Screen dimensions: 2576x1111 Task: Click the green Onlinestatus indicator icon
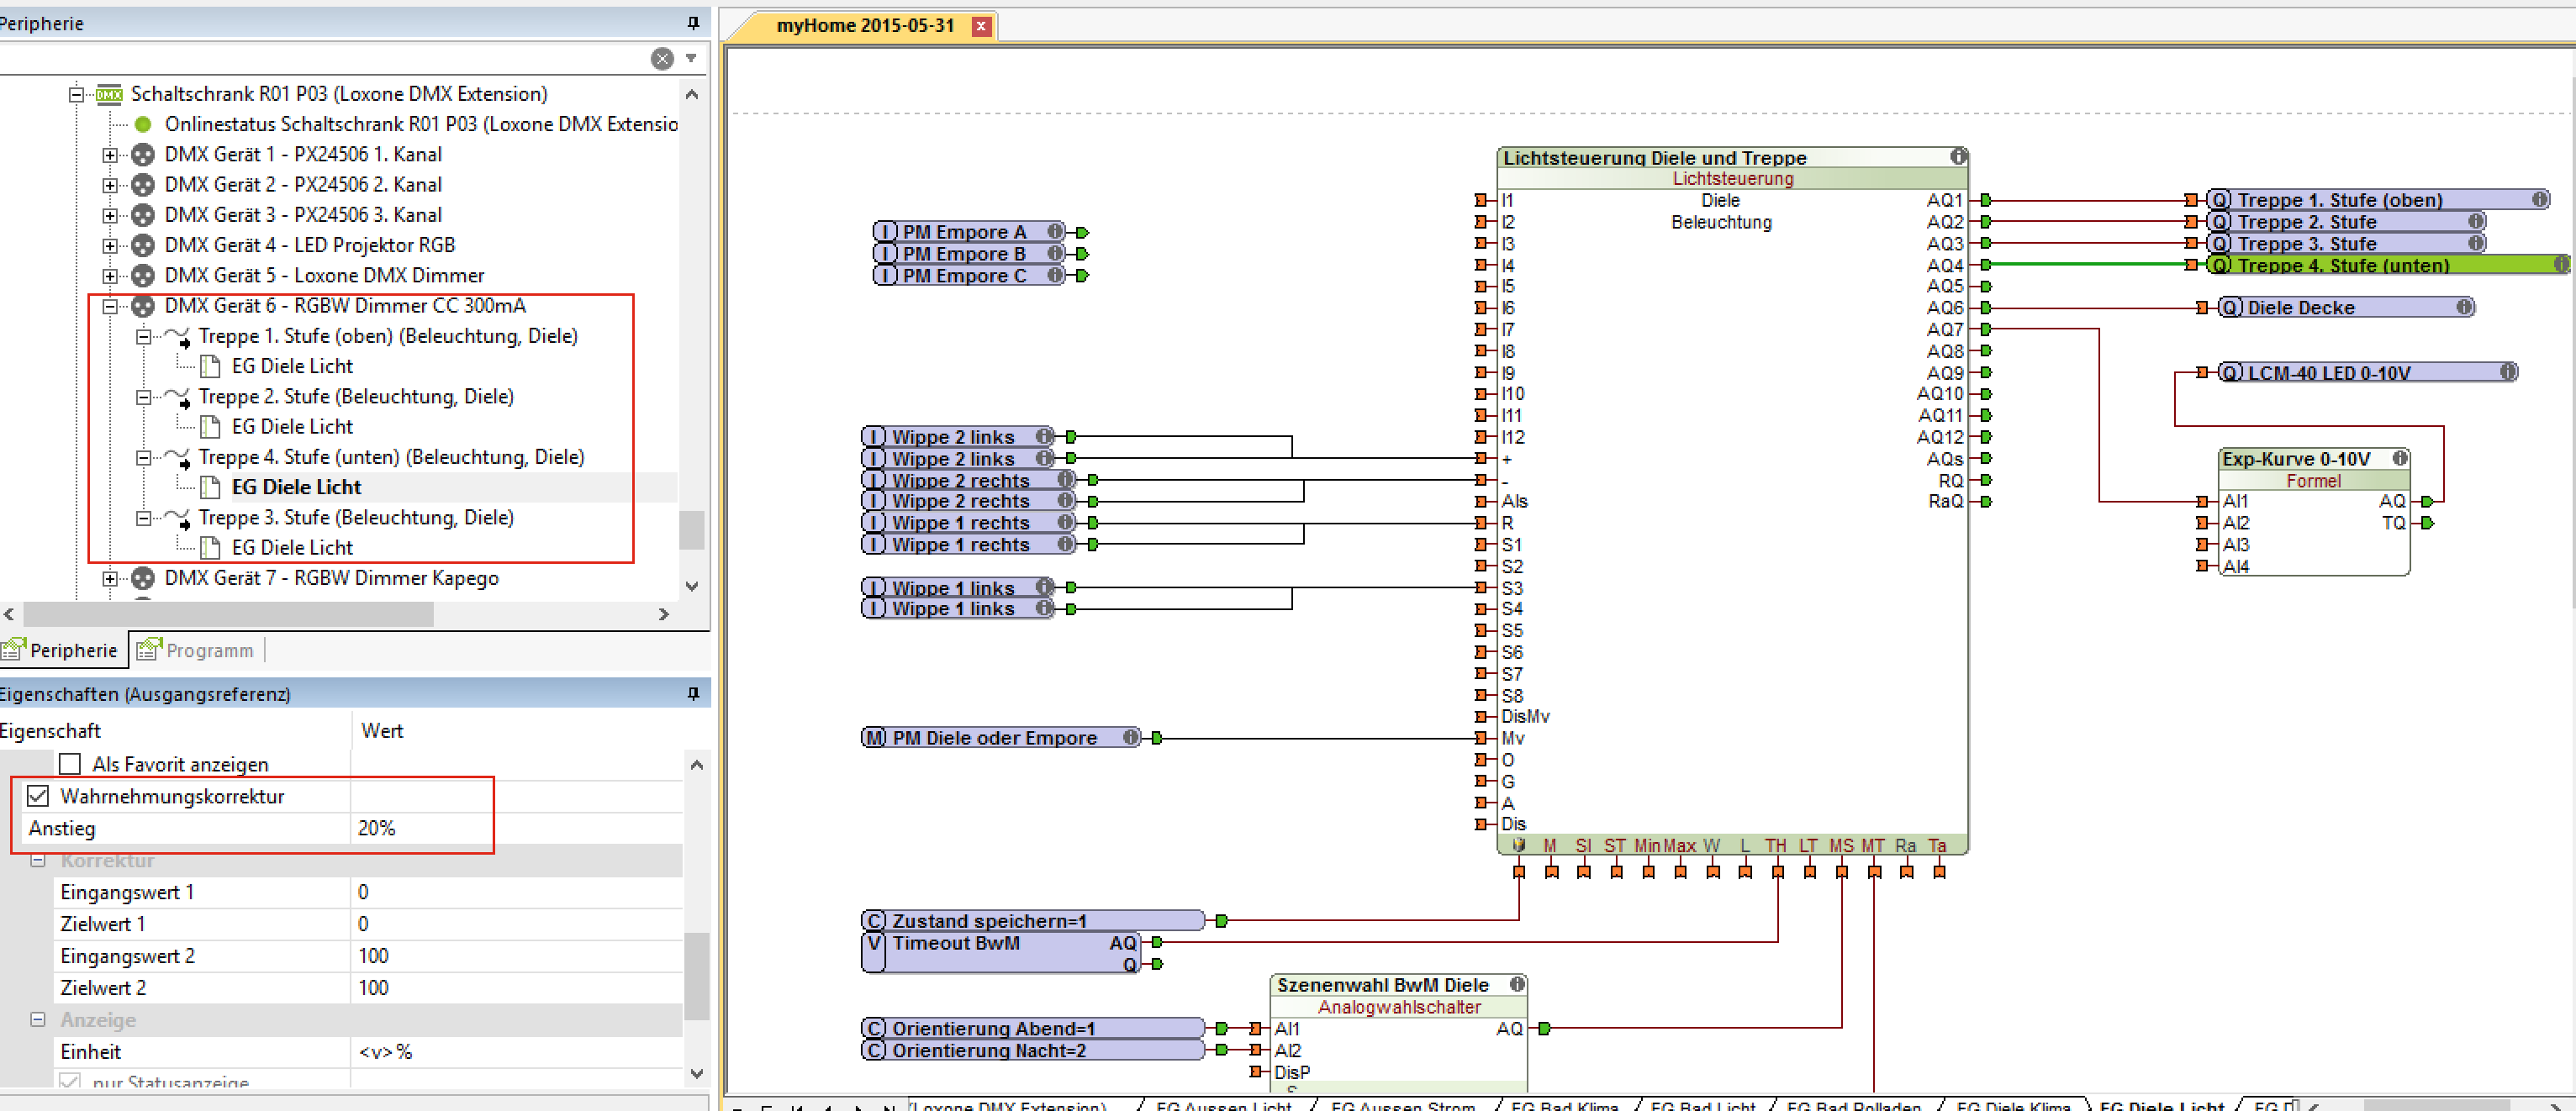coord(143,124)
